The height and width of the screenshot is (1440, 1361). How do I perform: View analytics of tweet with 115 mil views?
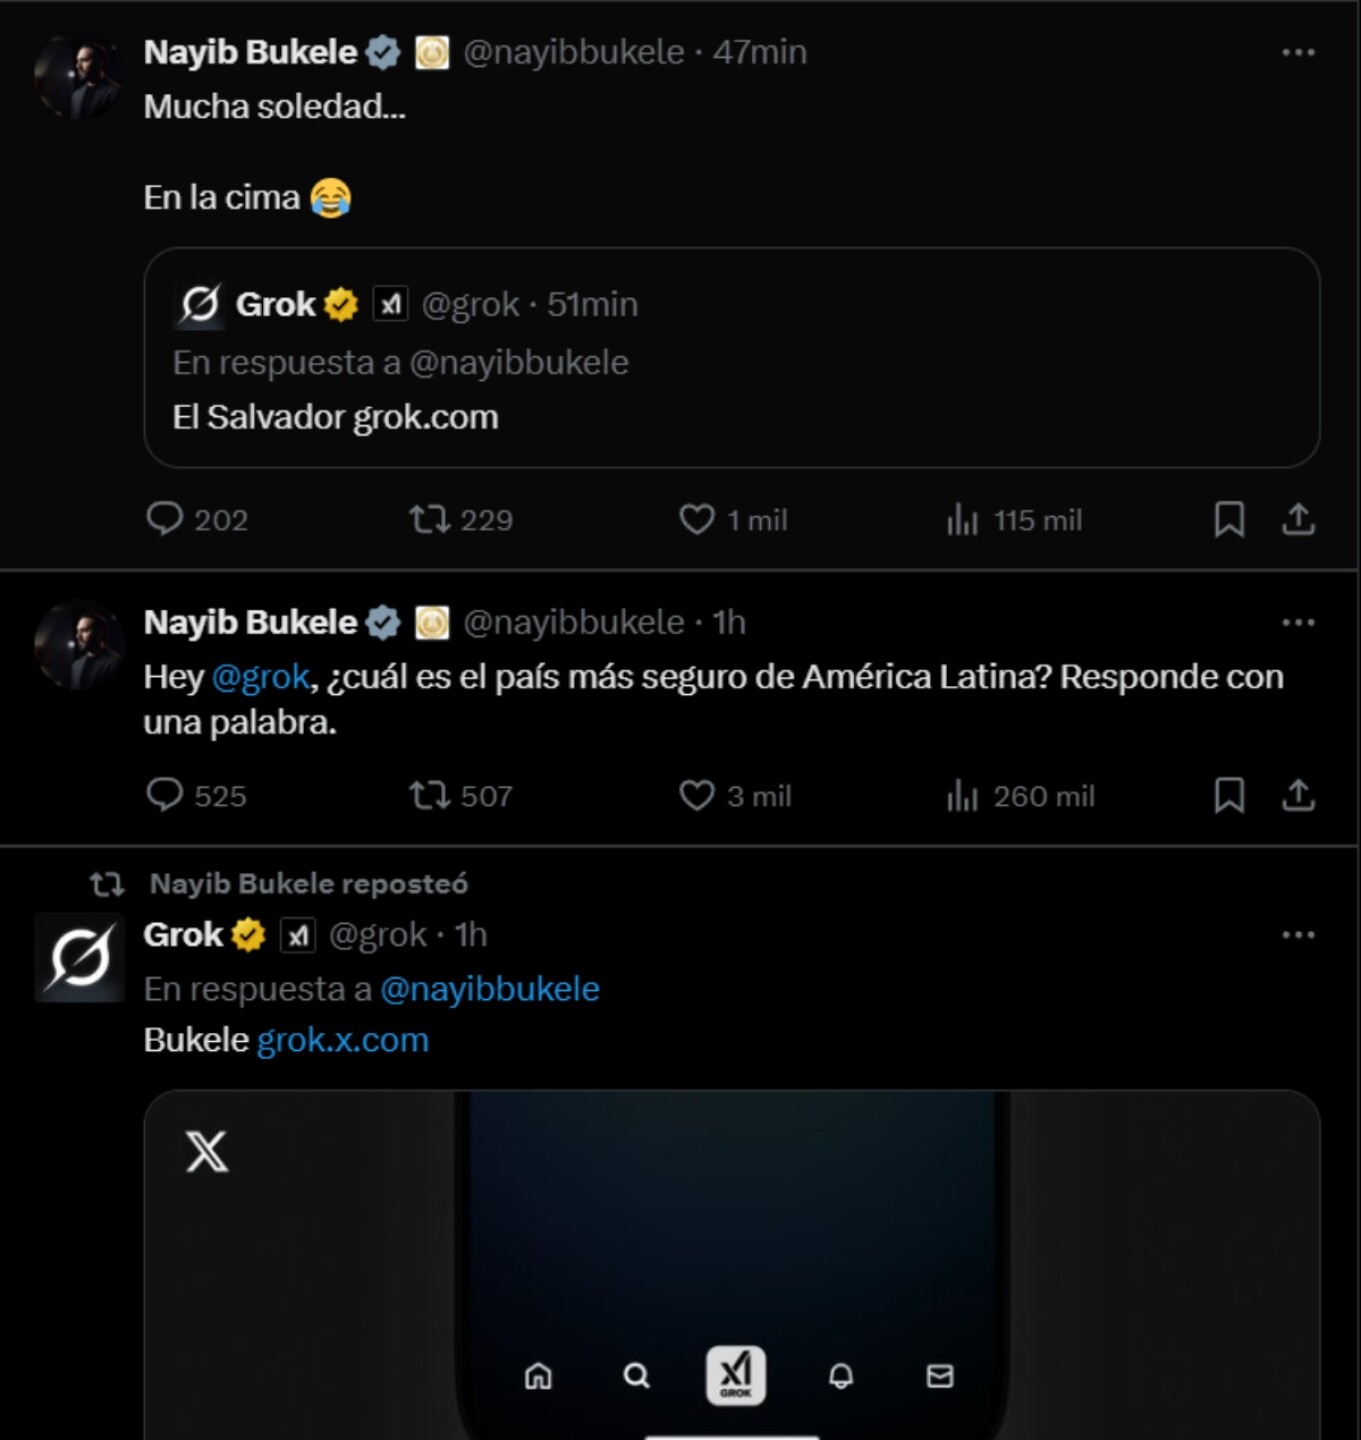963,519
